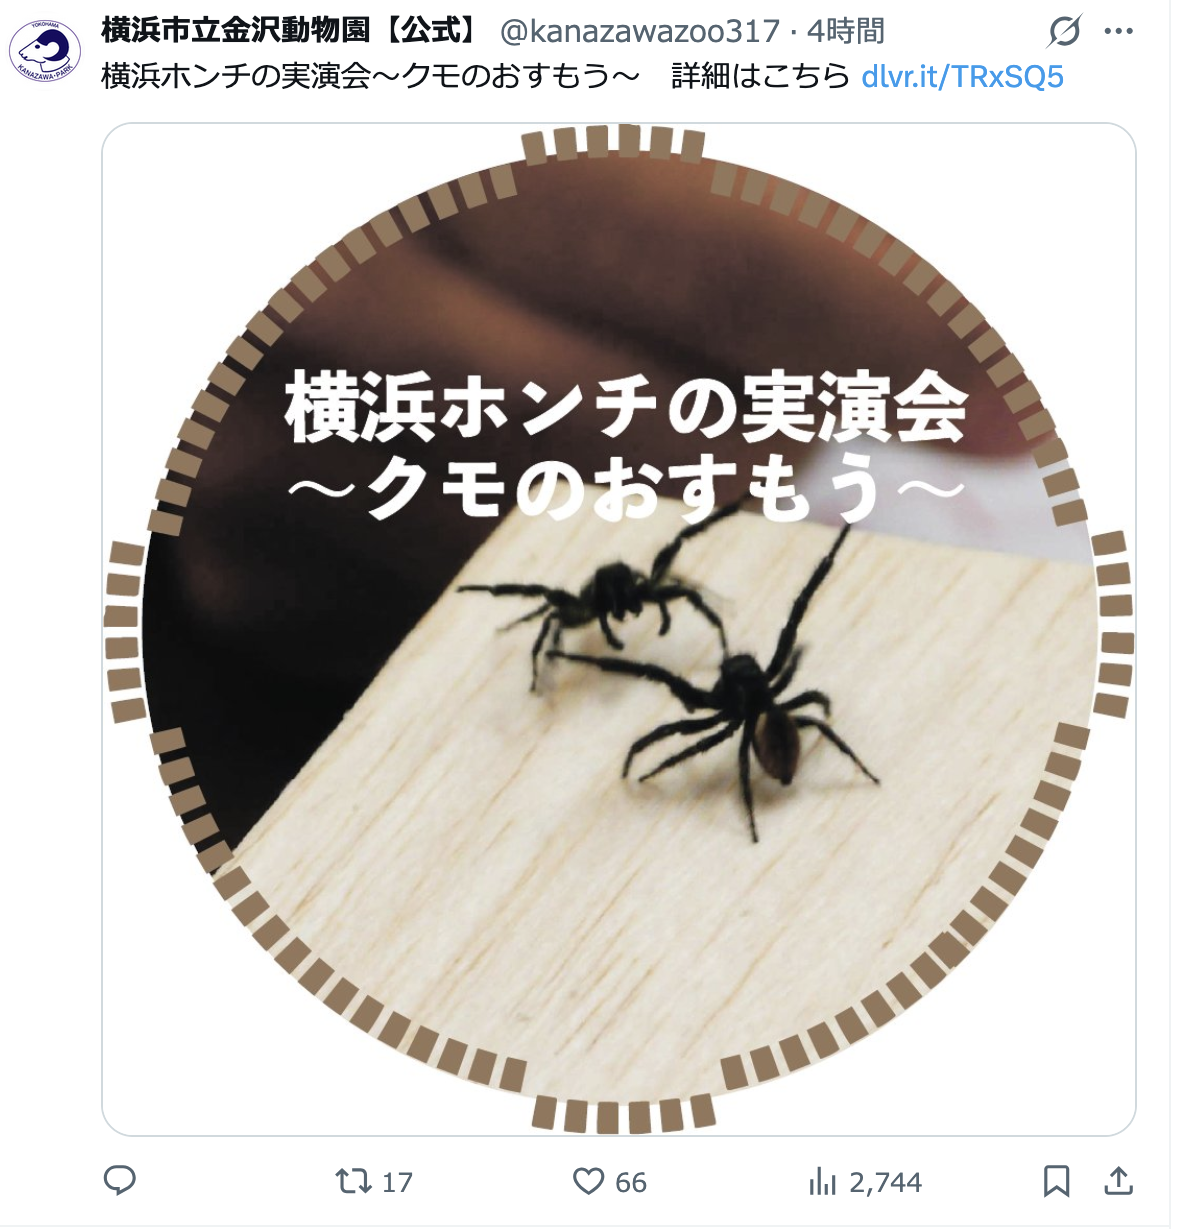Open view analytics bar chart icon
The width and height of the screenshot is (1188, 1229).
tap(822, 1182)
